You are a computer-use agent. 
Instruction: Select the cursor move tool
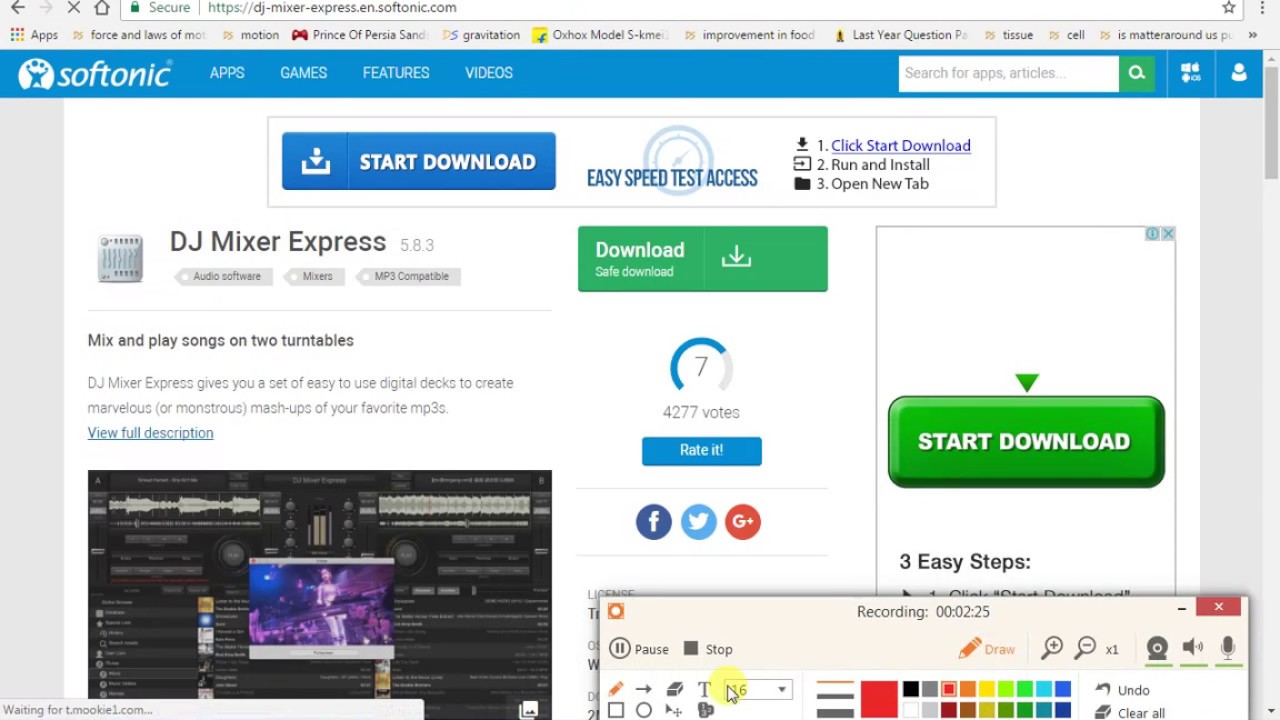pyautogui.click(x=674, y=710)
